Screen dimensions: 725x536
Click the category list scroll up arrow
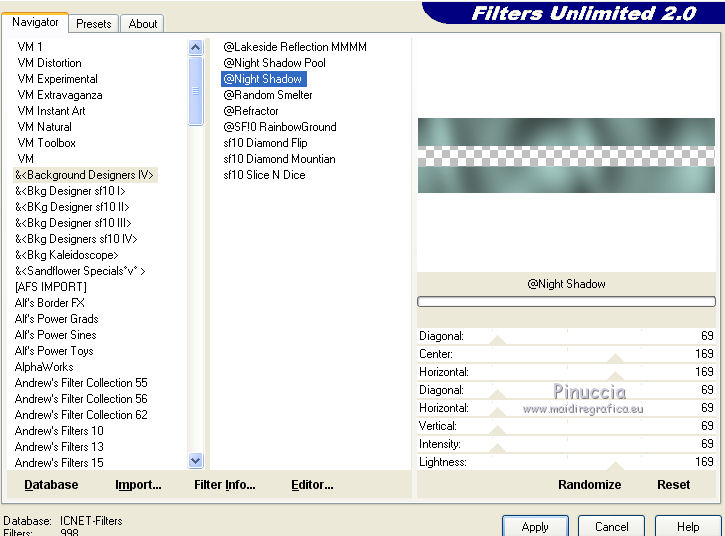pos(196,47)
